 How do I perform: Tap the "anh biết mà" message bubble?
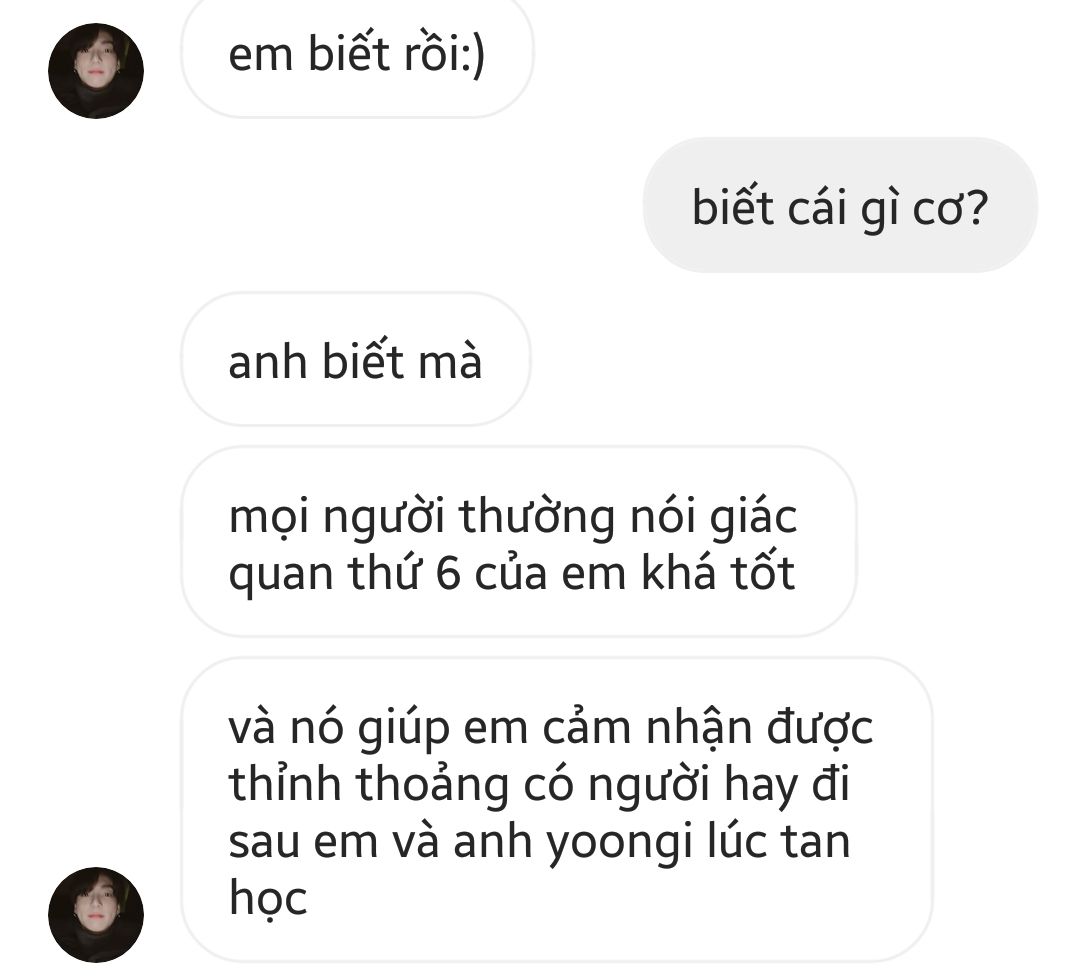(x=355, y=359)
